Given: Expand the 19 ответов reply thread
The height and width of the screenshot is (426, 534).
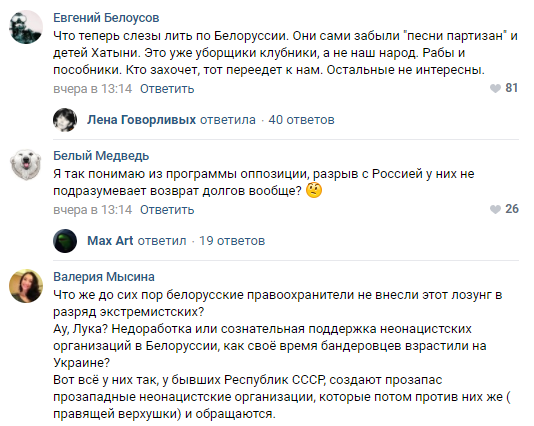Looking at the screenshot, I should (232, 241).
